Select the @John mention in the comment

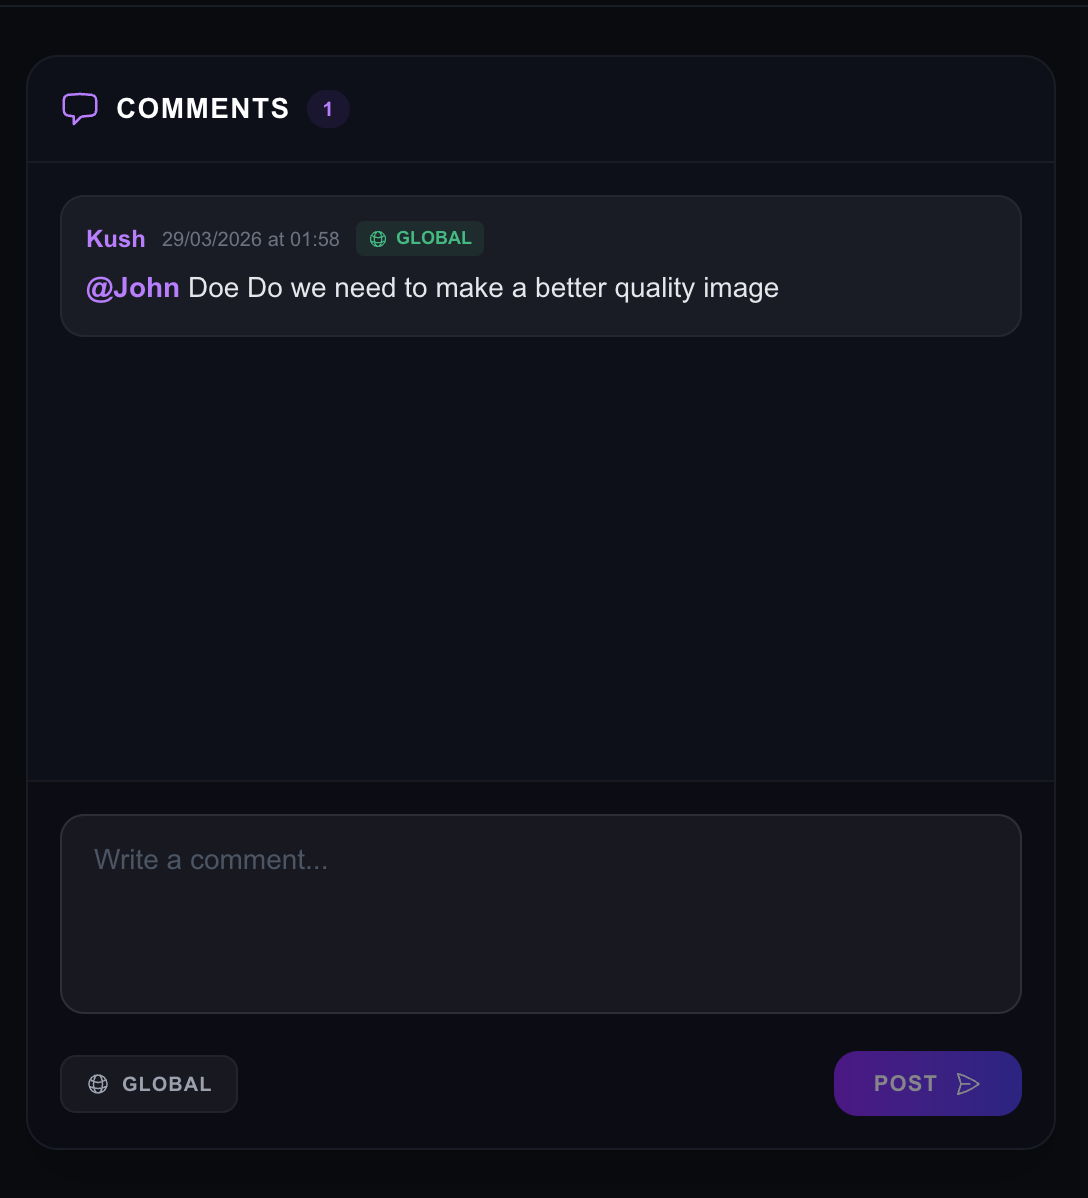point(133,288)
